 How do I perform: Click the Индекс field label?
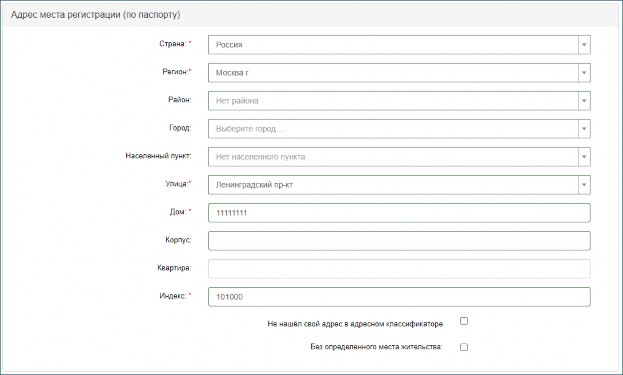click(x=175, y=296)
